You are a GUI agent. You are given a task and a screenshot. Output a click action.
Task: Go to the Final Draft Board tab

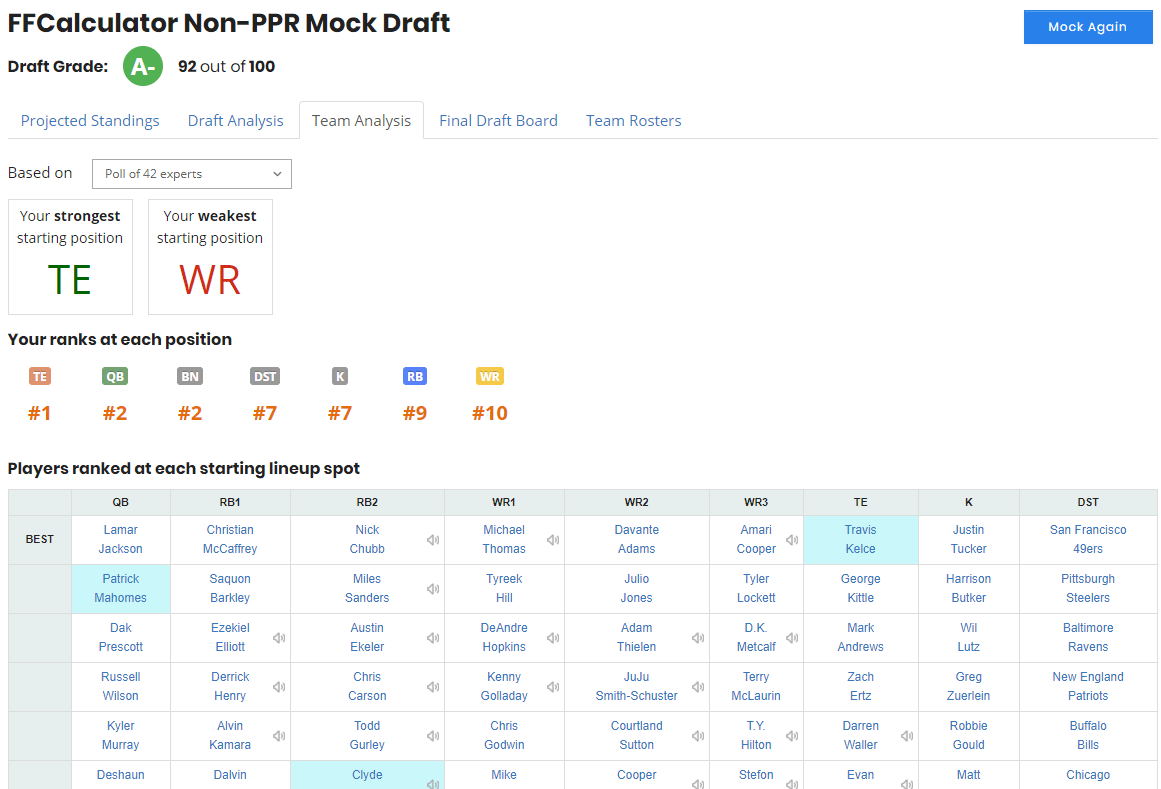498,121
